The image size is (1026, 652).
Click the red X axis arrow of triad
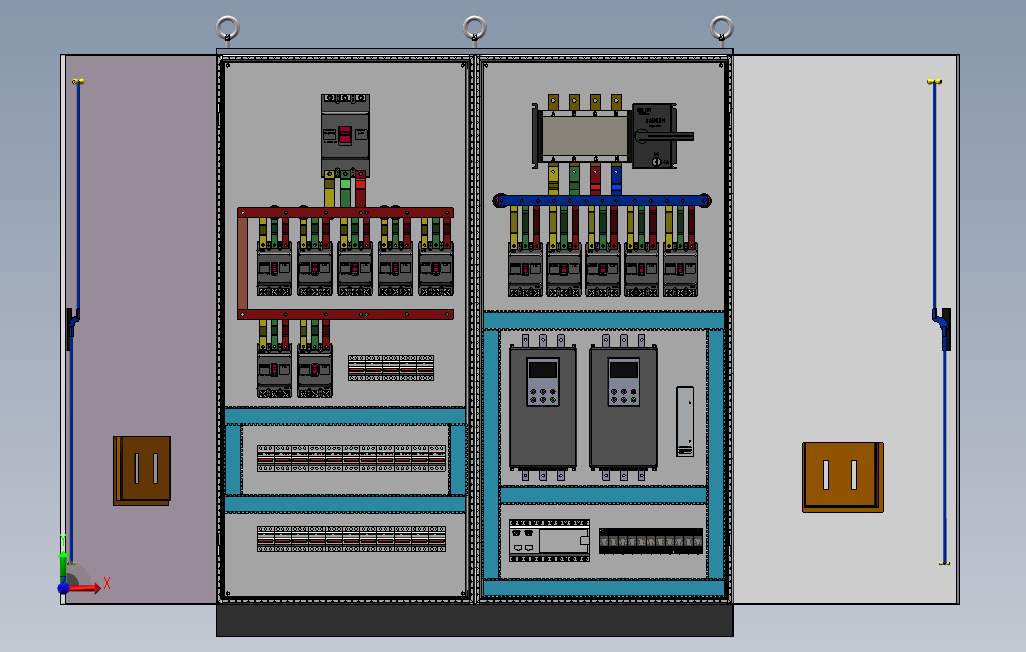tap(86, 588)
